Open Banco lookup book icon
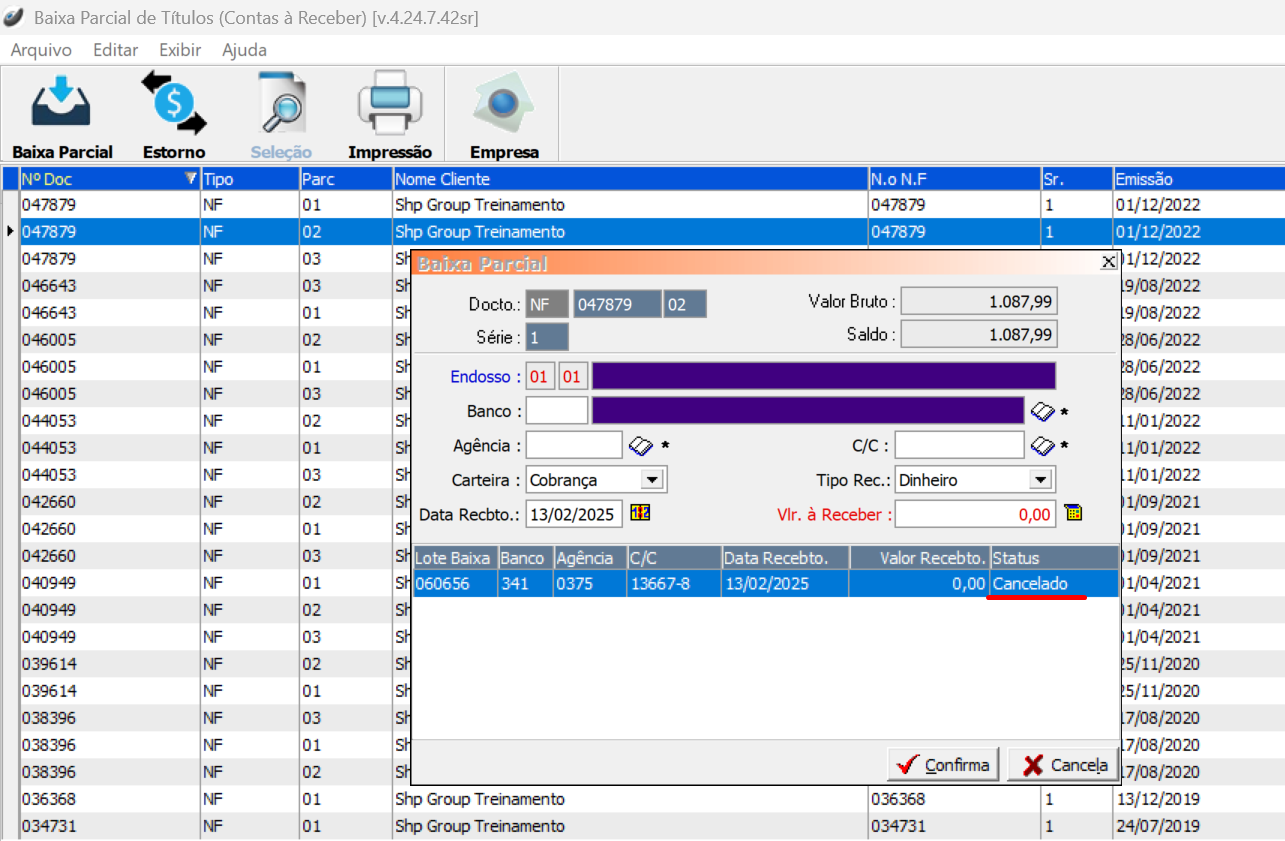 tap(1042, 412)
